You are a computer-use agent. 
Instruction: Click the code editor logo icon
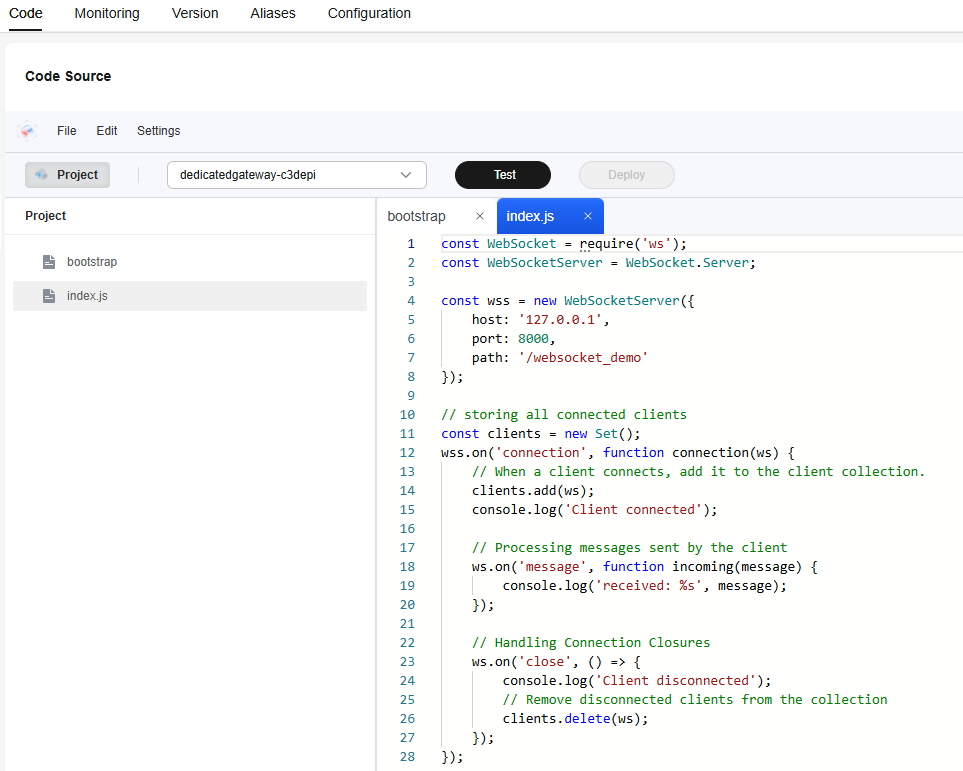pyautogui.click(x=27, y=130)
